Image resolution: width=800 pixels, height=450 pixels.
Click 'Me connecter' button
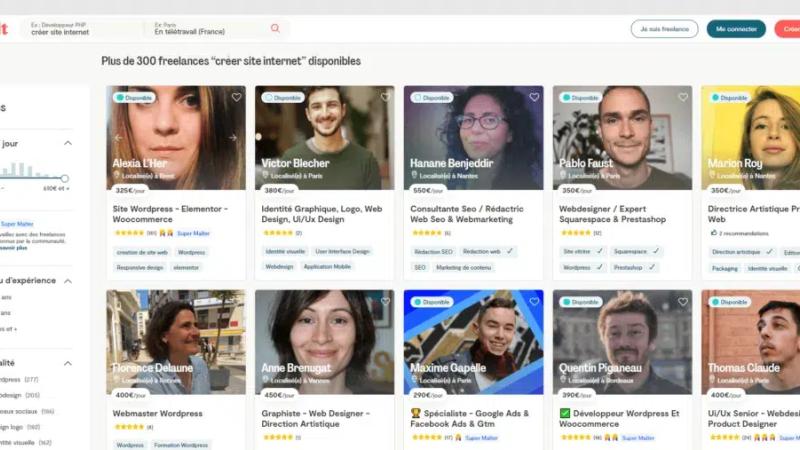tap(736, 29)
